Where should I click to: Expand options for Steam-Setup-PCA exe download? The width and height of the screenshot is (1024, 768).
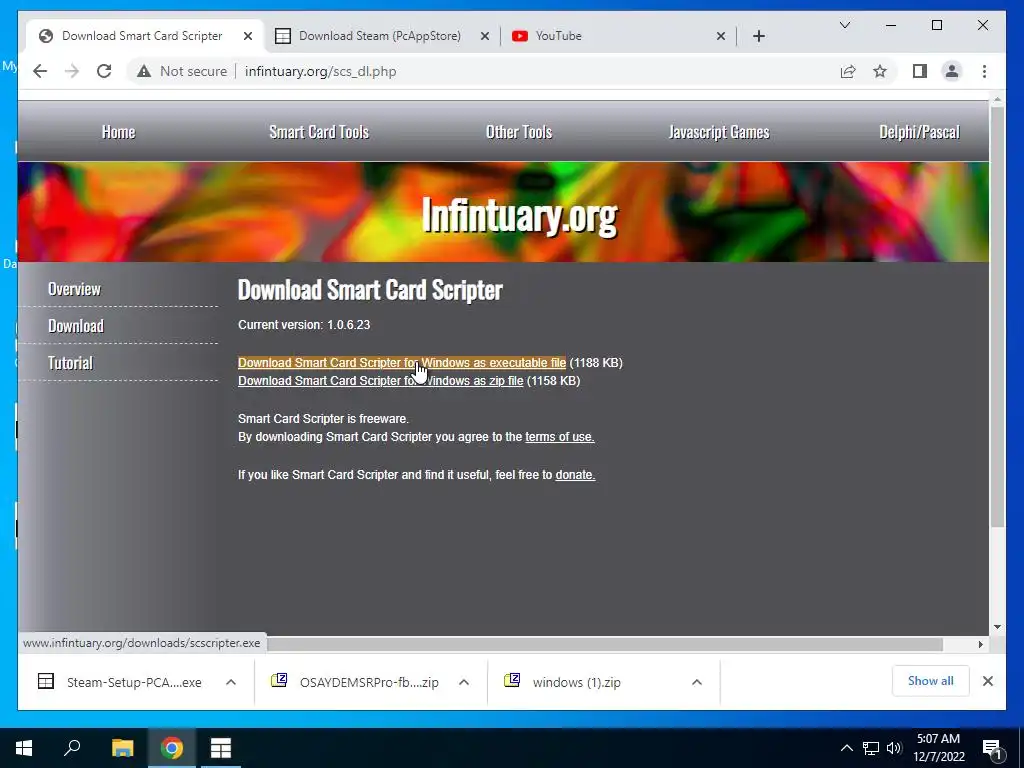[231, 682]
